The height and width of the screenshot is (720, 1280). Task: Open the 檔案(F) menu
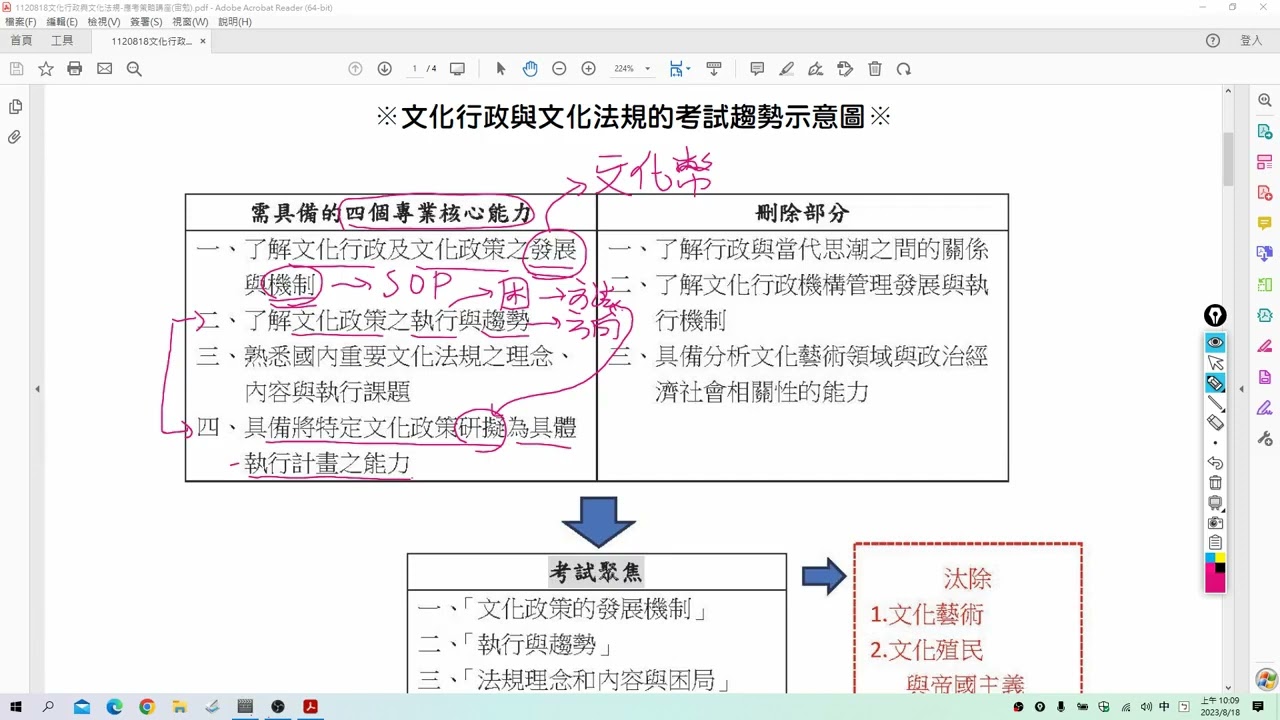pos(20,22)
